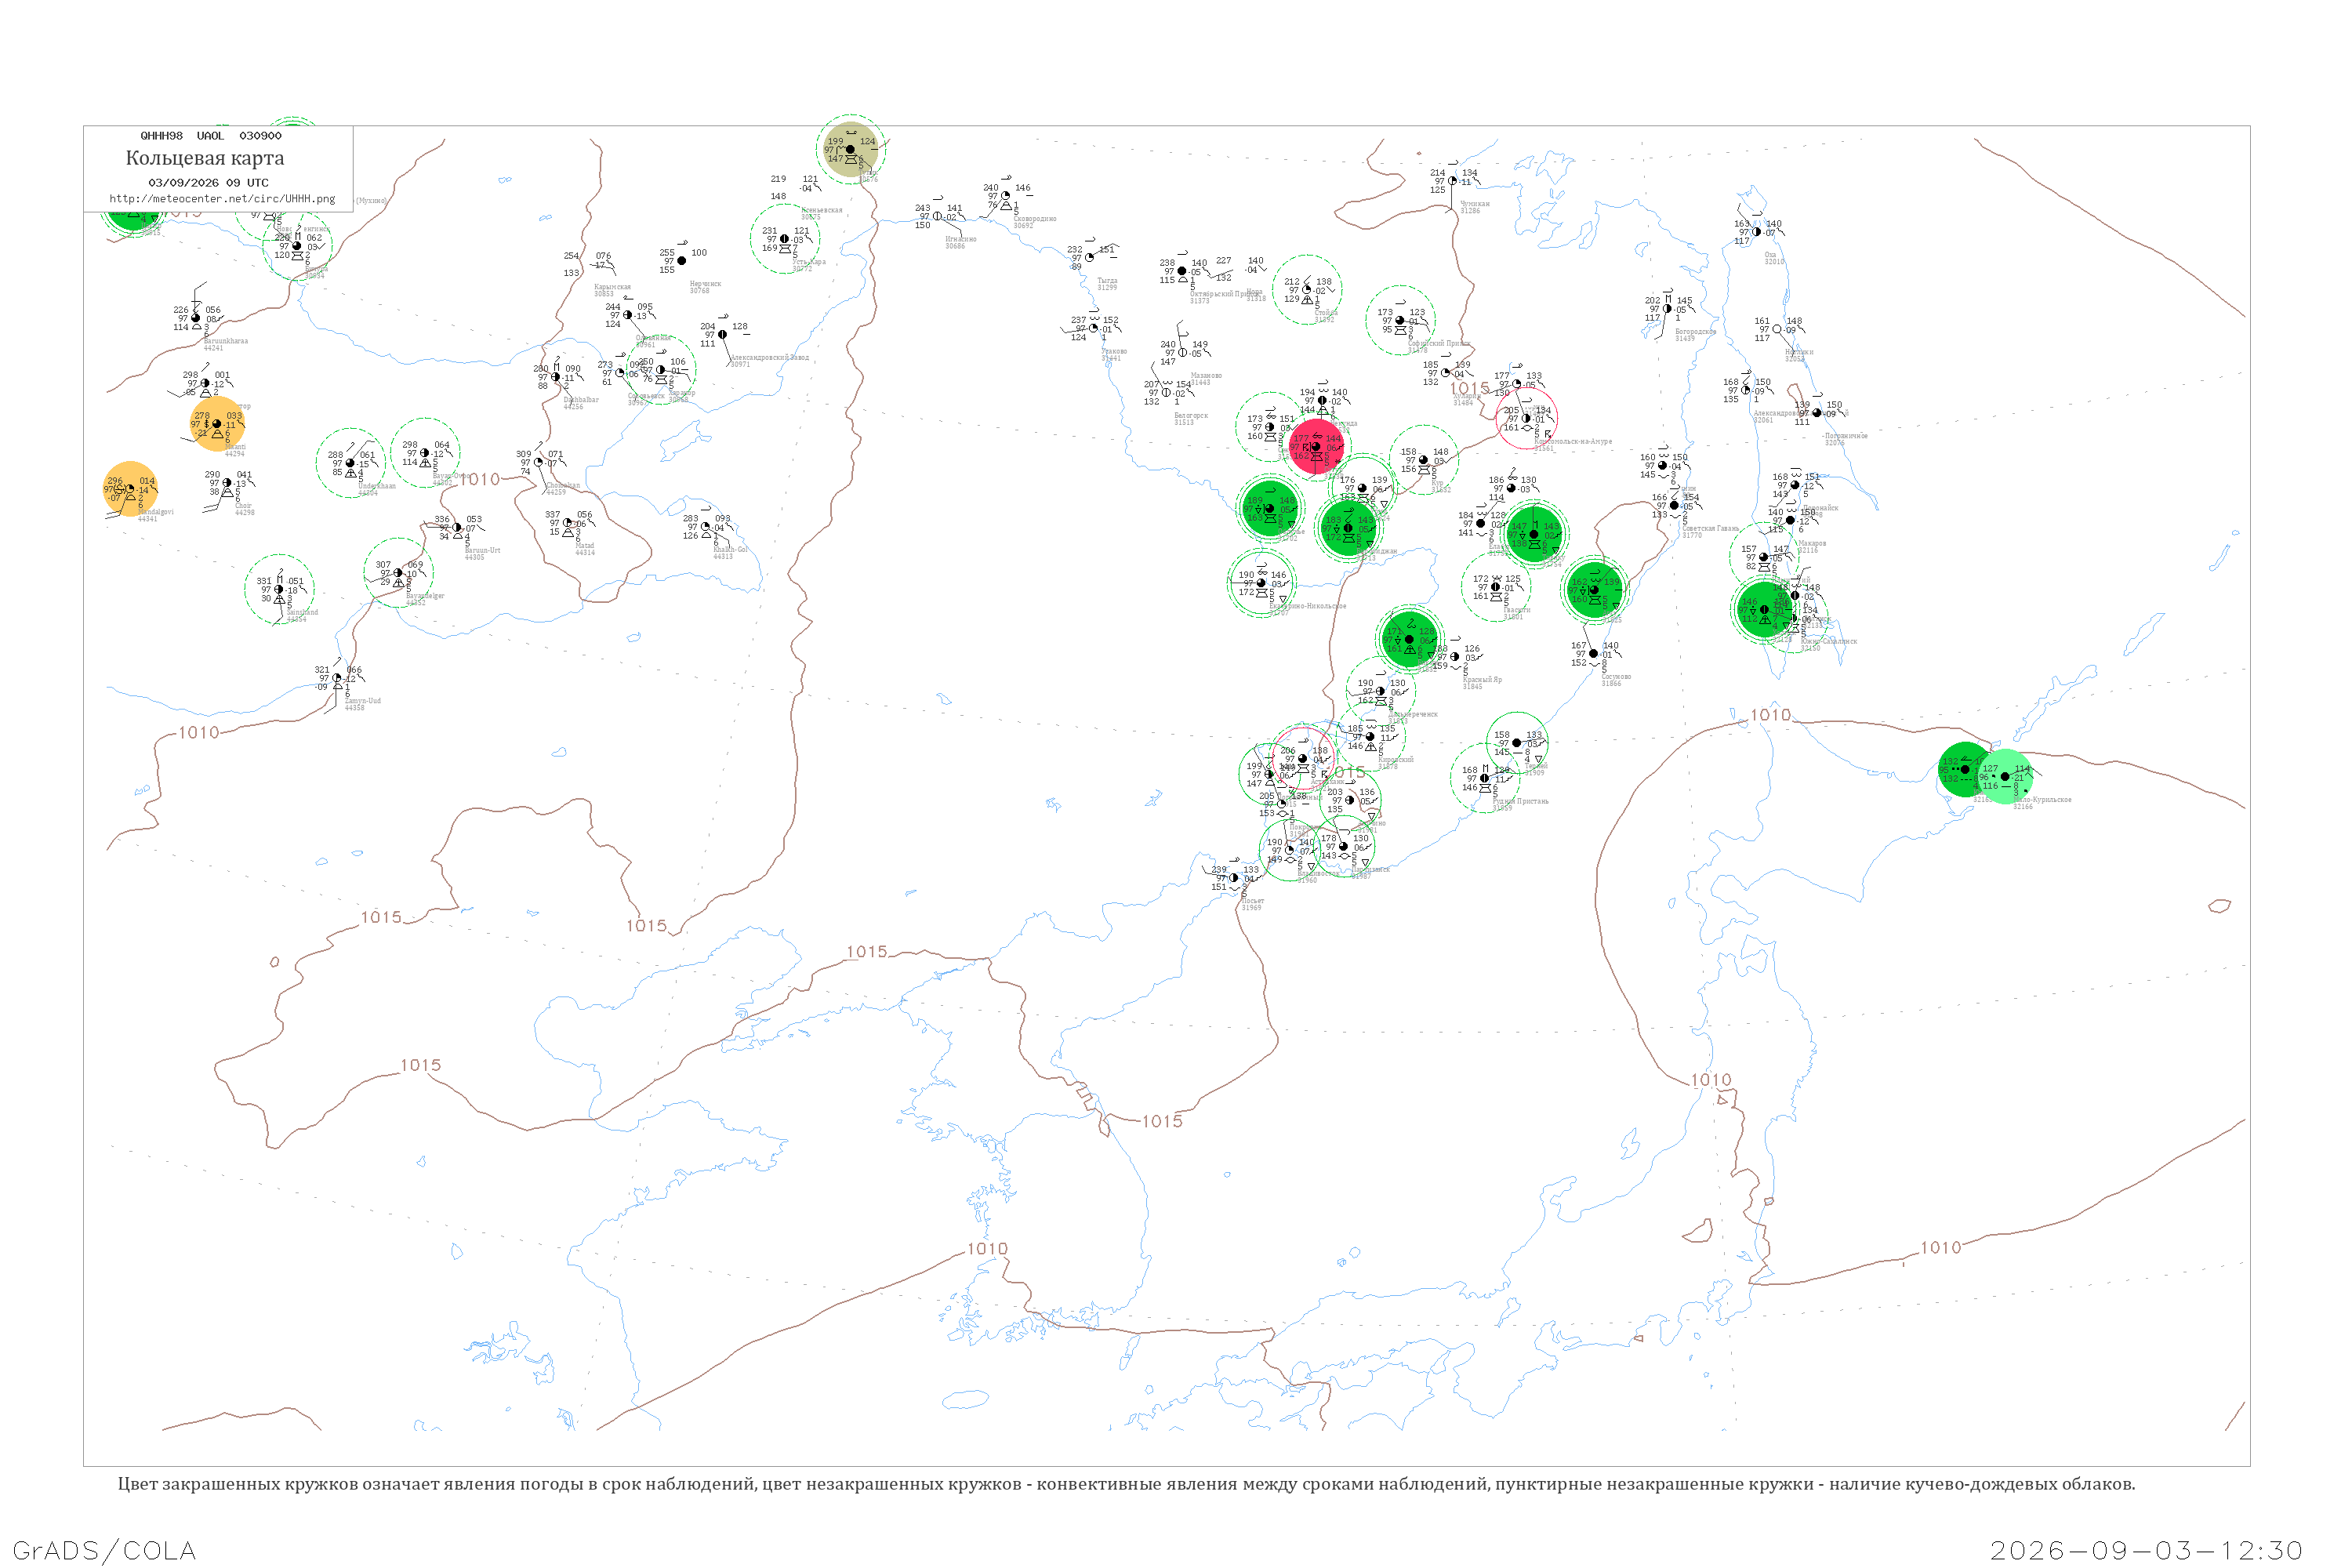Image resolution: width=2352 pixels, height=1568 pixels.
Task: Click the orange circle at Mandalgovi station
Action: pos(130,489)
